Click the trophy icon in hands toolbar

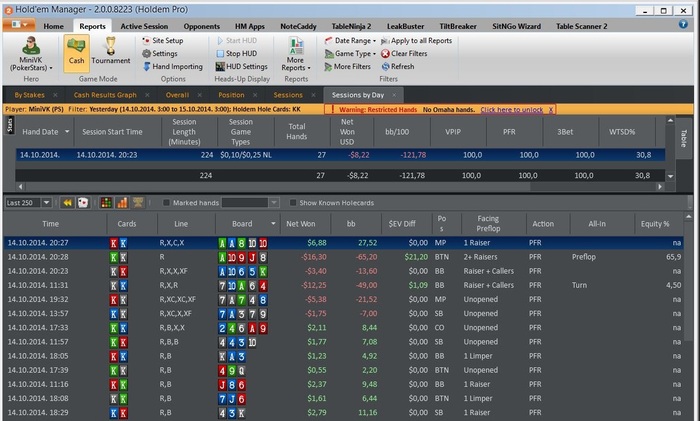click(138, 203)
